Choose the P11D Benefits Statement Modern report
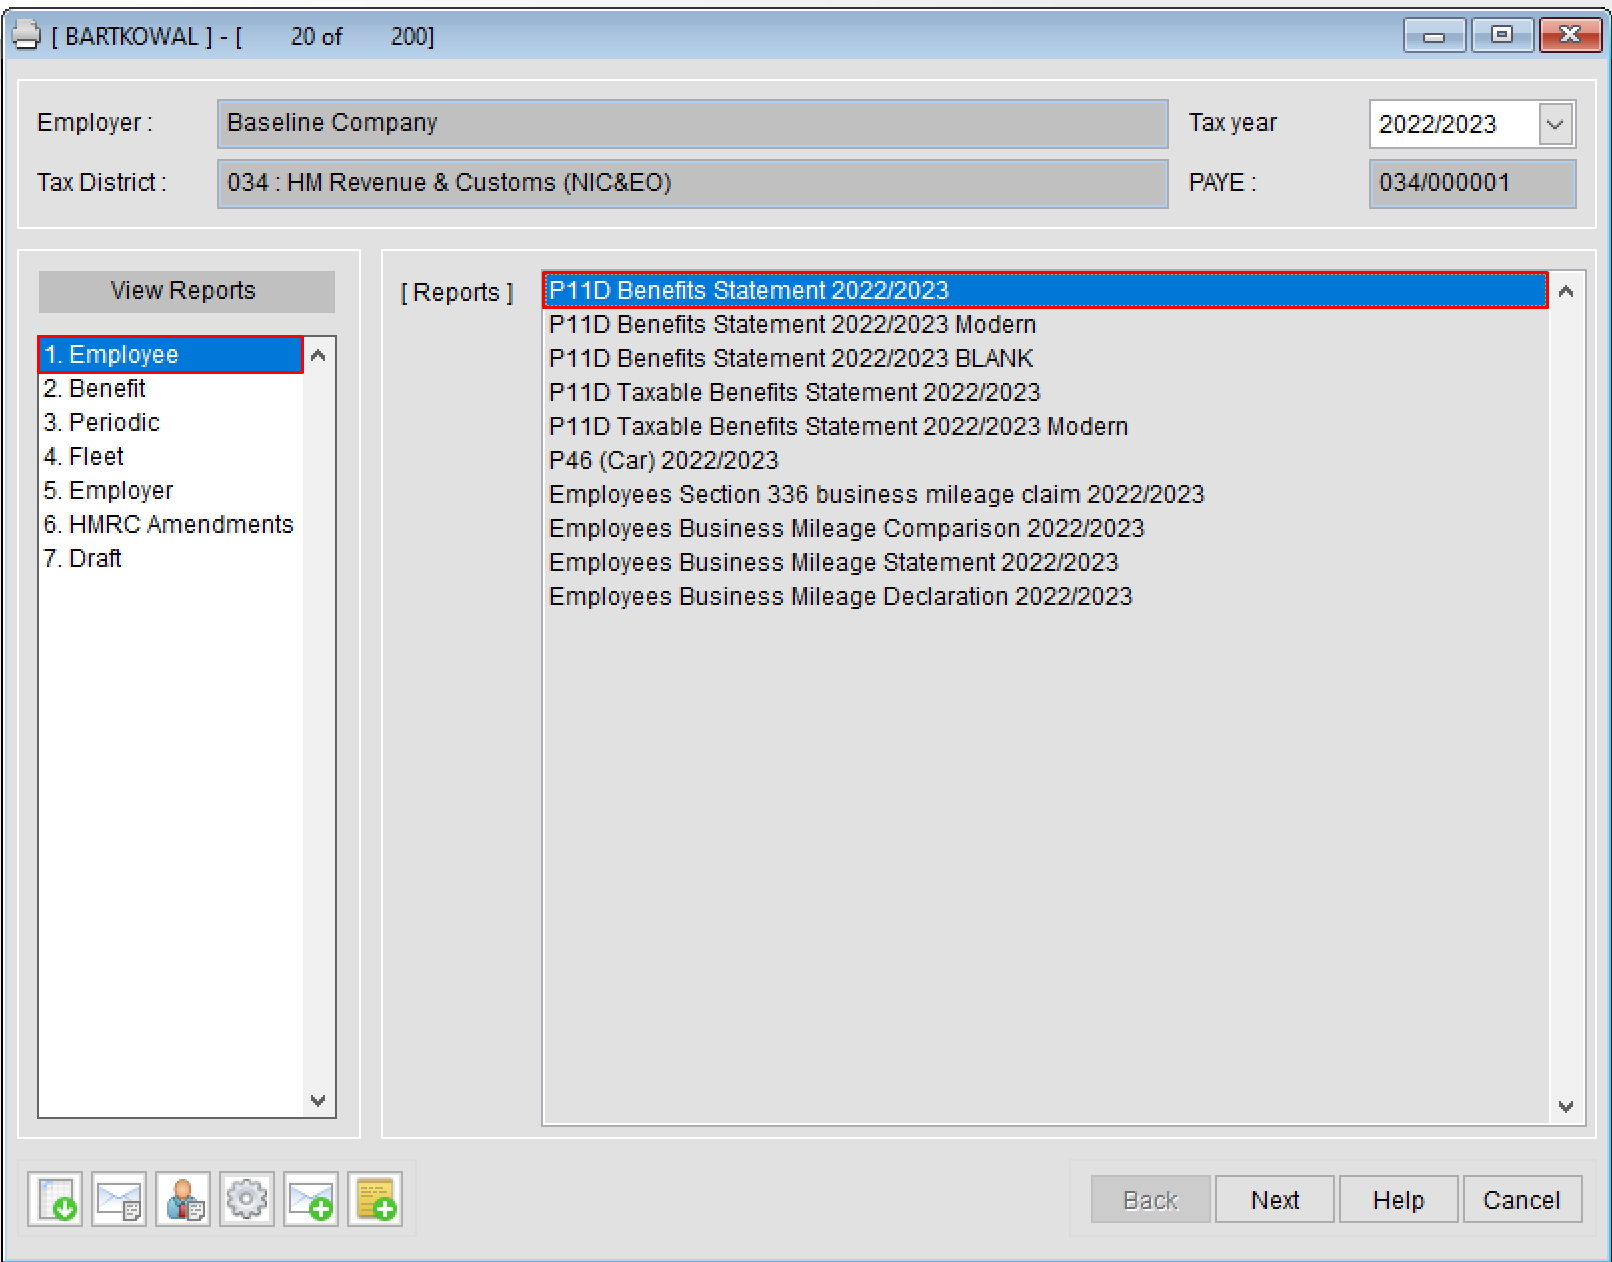 point(792,324)
